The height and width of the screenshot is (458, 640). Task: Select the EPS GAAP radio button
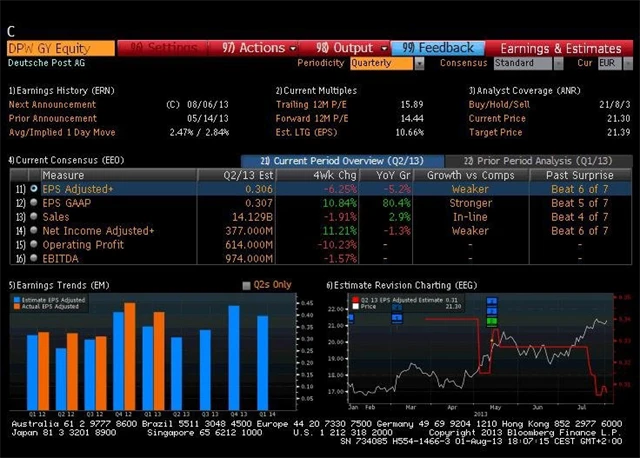(x=34, y=202)
